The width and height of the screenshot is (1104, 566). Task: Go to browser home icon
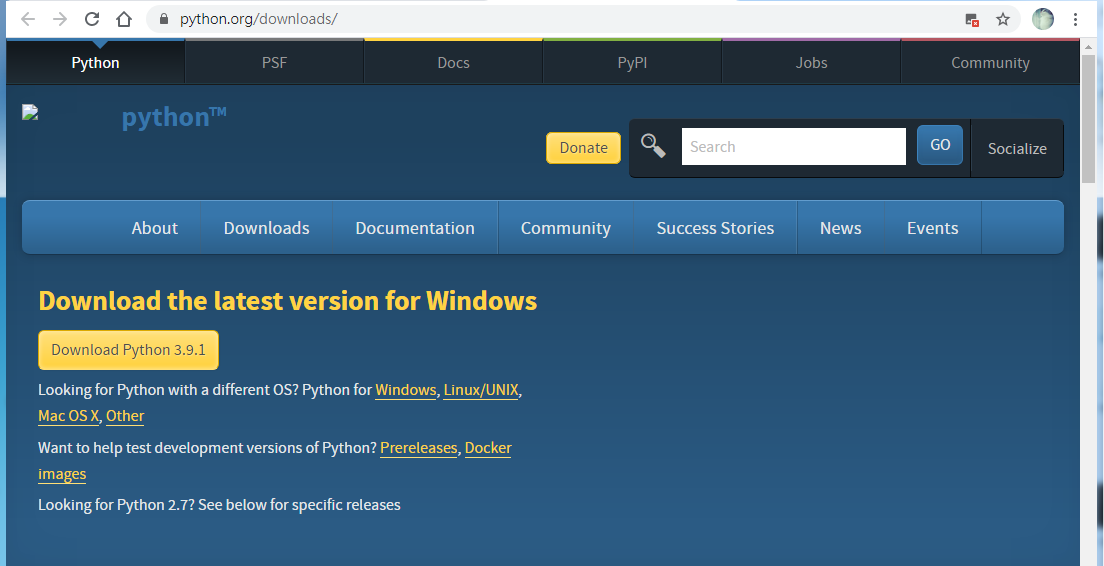coord(124,19)
